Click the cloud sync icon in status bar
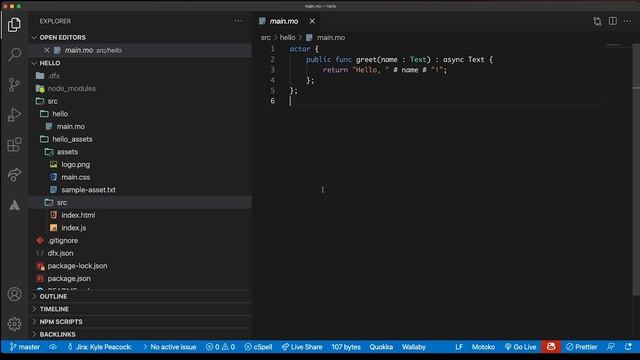The image size is (640, 360). point(53,347)
